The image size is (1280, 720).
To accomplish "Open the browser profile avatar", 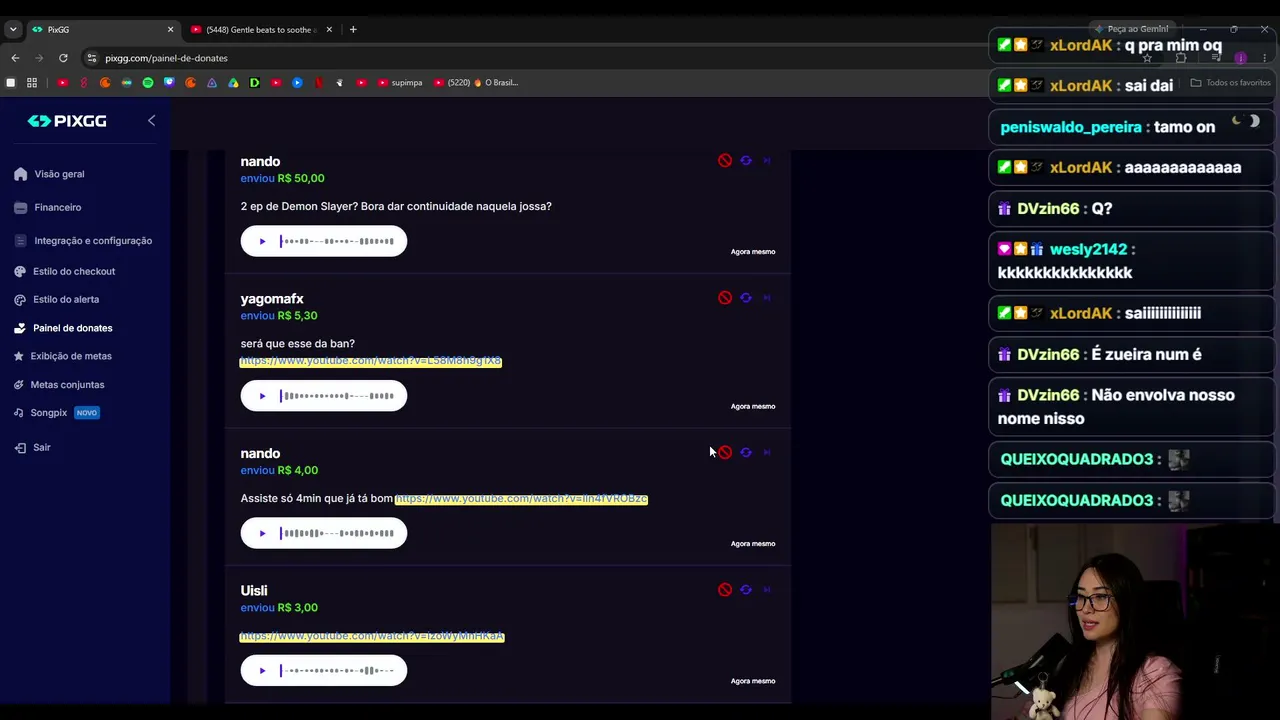I will (x=1241, y=58).
